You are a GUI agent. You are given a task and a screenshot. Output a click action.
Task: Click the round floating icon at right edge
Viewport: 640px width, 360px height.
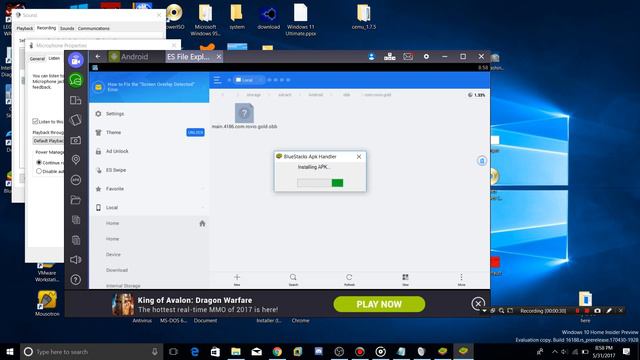[482, 160]
